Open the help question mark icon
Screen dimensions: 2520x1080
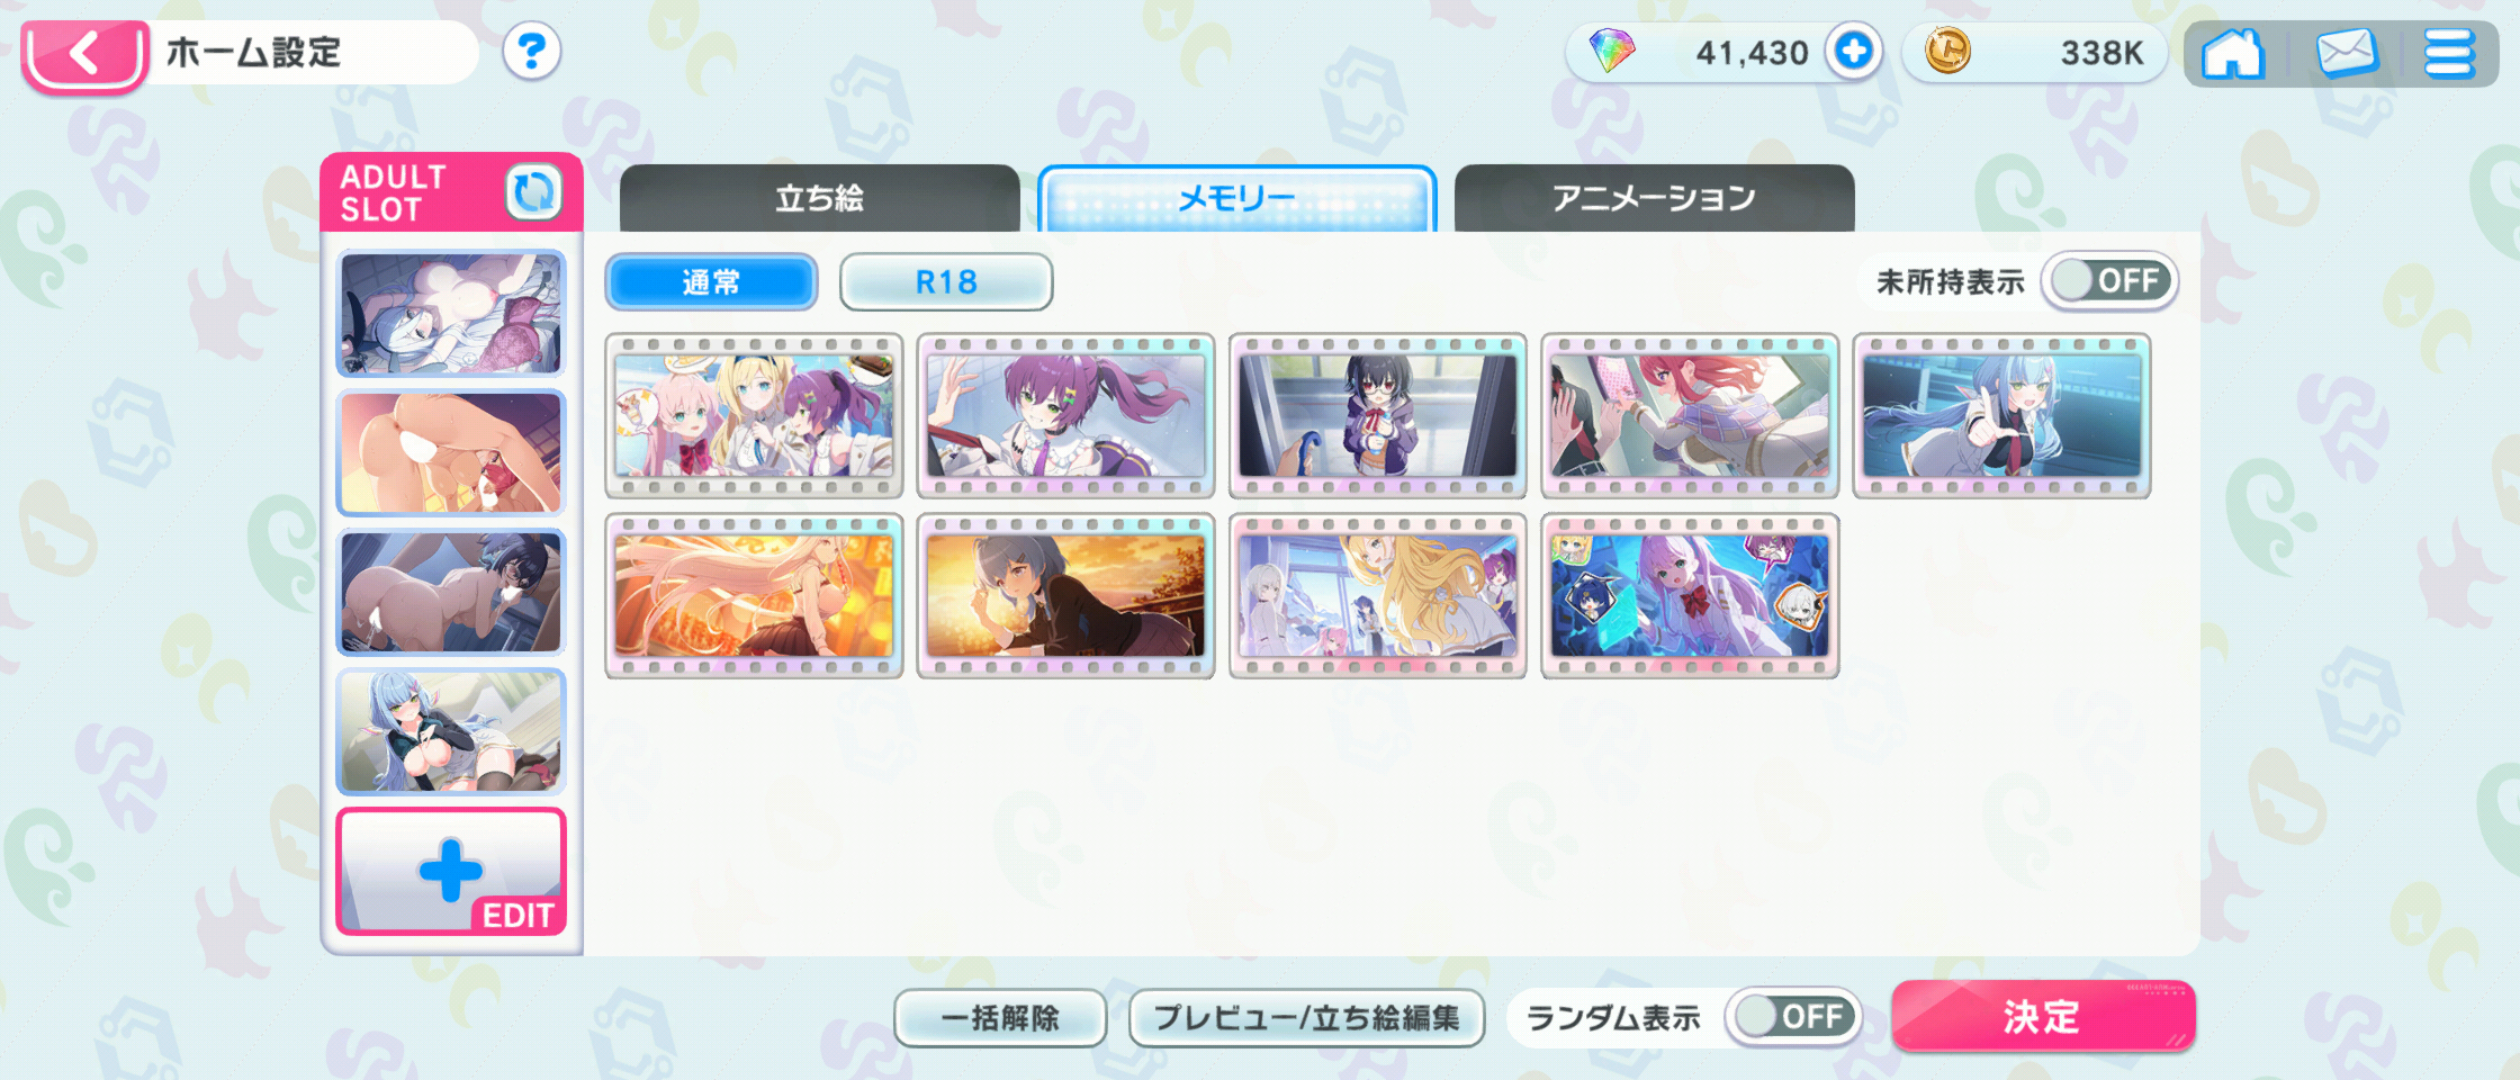pyautogui.click(x=531, y=51)
